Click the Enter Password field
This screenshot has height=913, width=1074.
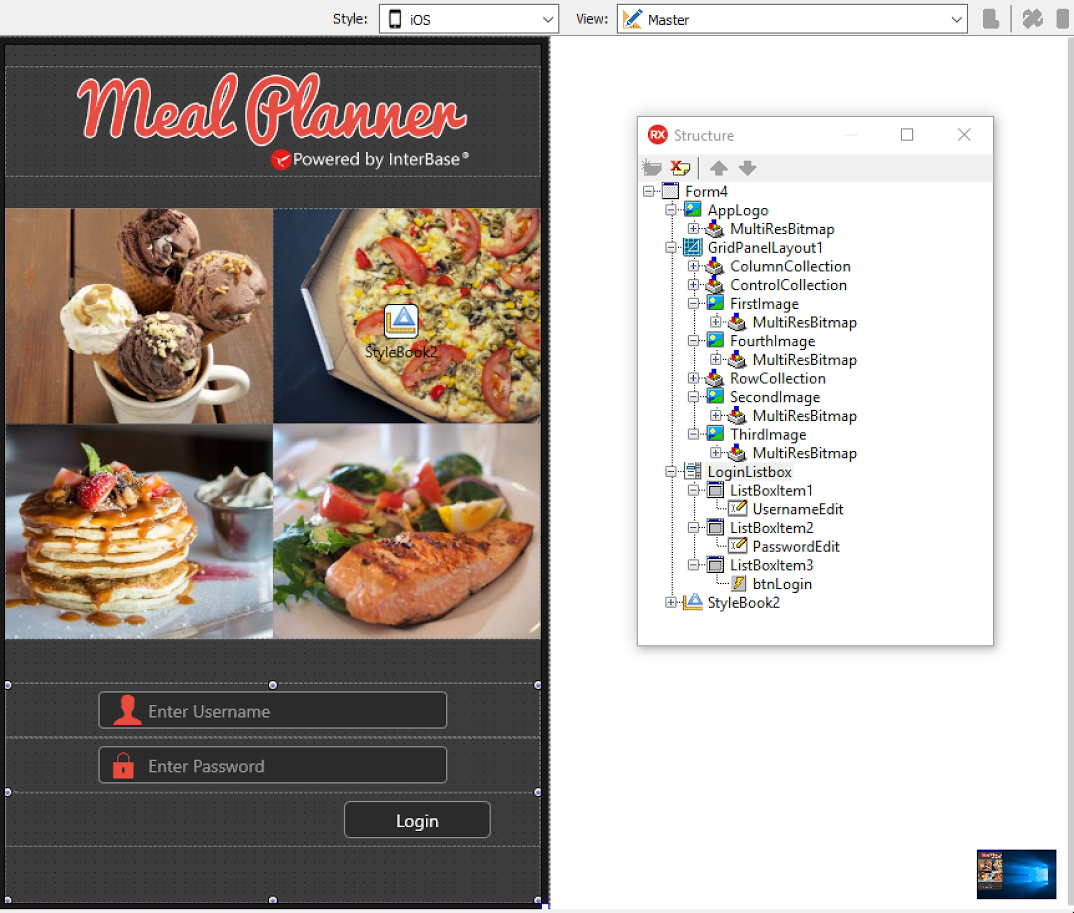coord(273,765)
